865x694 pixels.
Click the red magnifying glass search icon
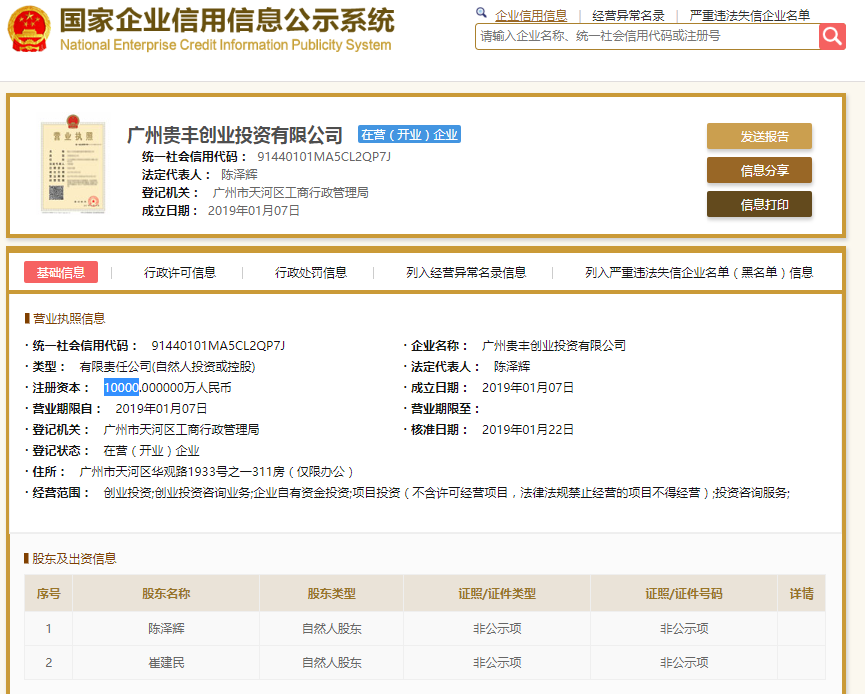pyautogui.click(x=832, y=36)
